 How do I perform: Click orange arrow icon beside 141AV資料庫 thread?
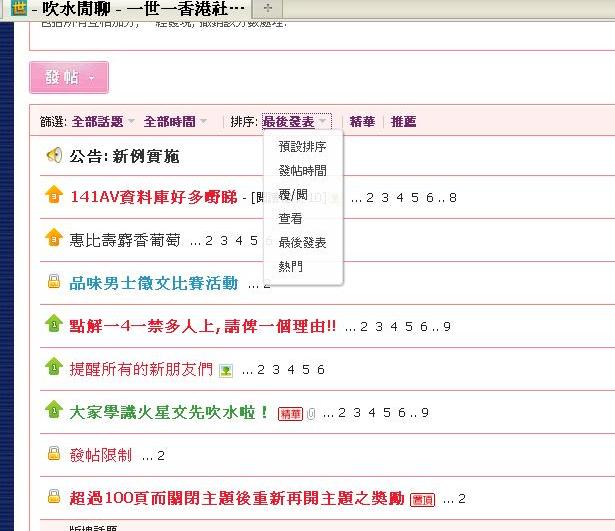[x=54, y=196]
